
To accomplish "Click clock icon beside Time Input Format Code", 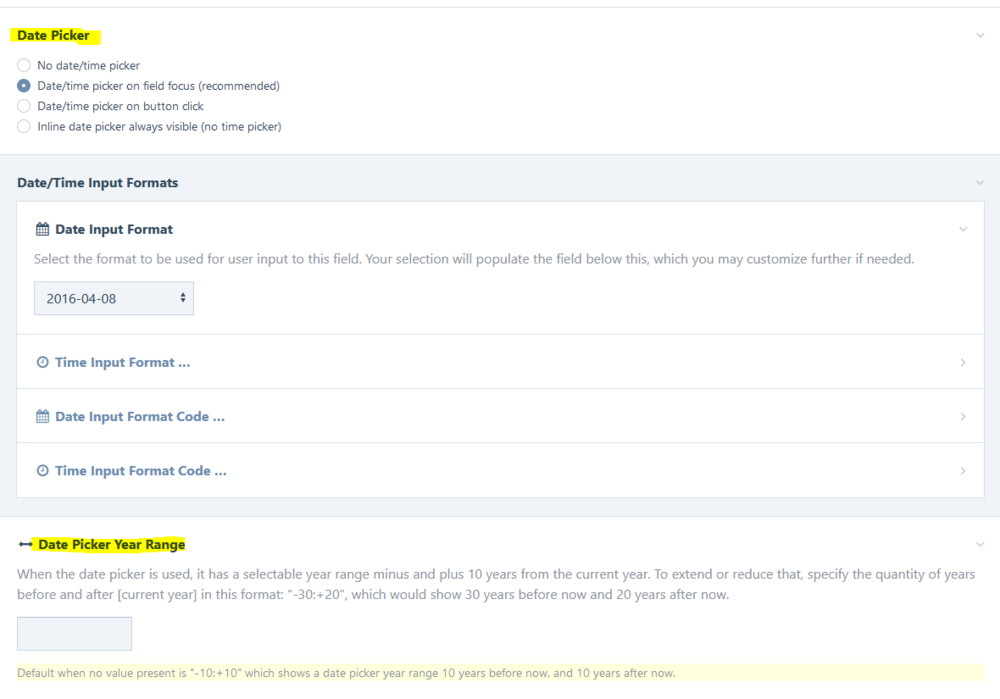I will coord(42,470).
